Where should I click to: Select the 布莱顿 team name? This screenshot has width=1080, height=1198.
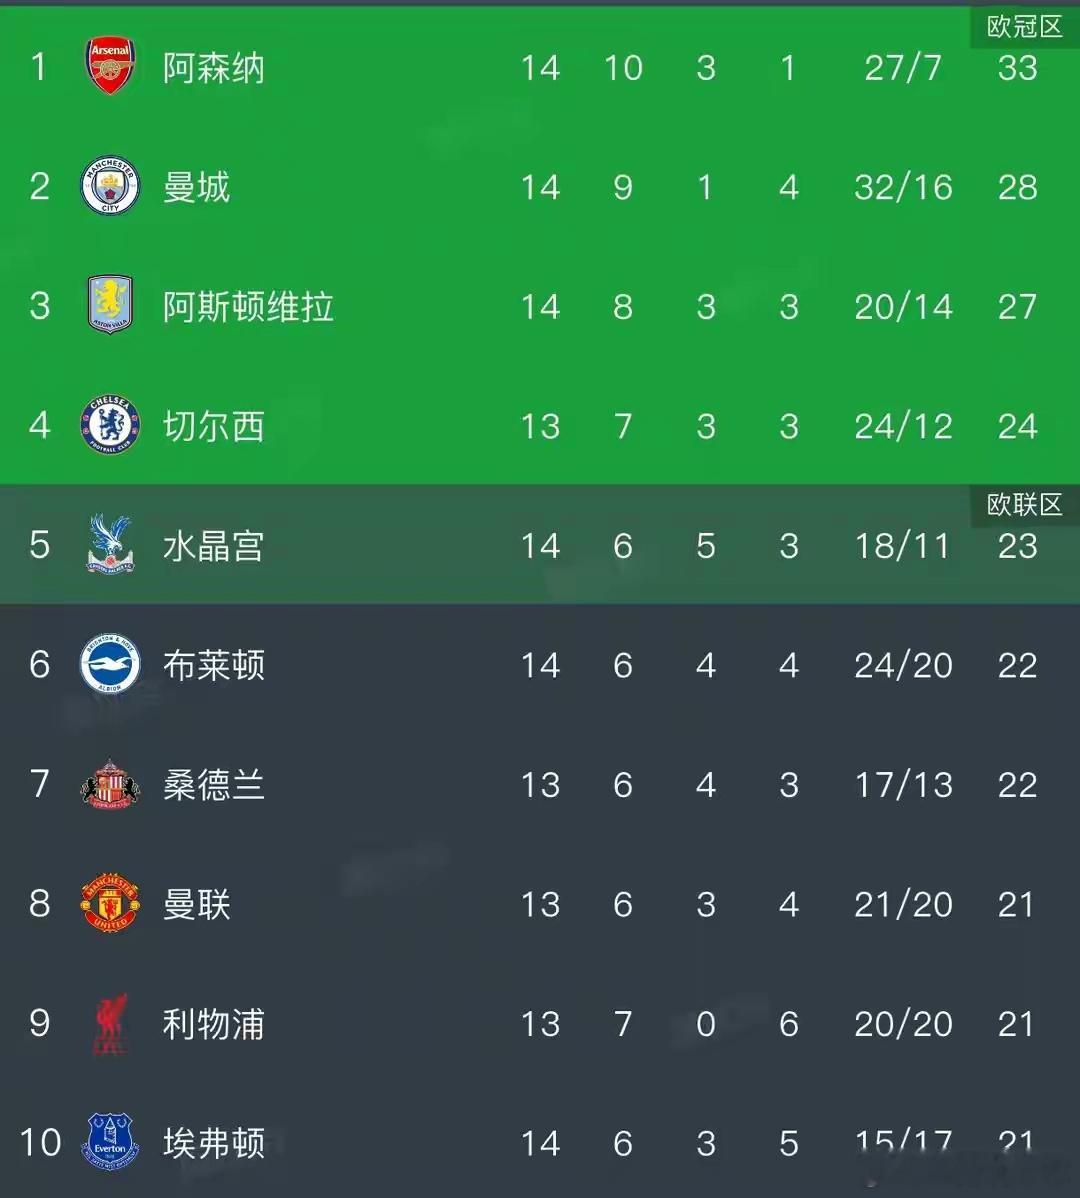(x=214, y=665)
